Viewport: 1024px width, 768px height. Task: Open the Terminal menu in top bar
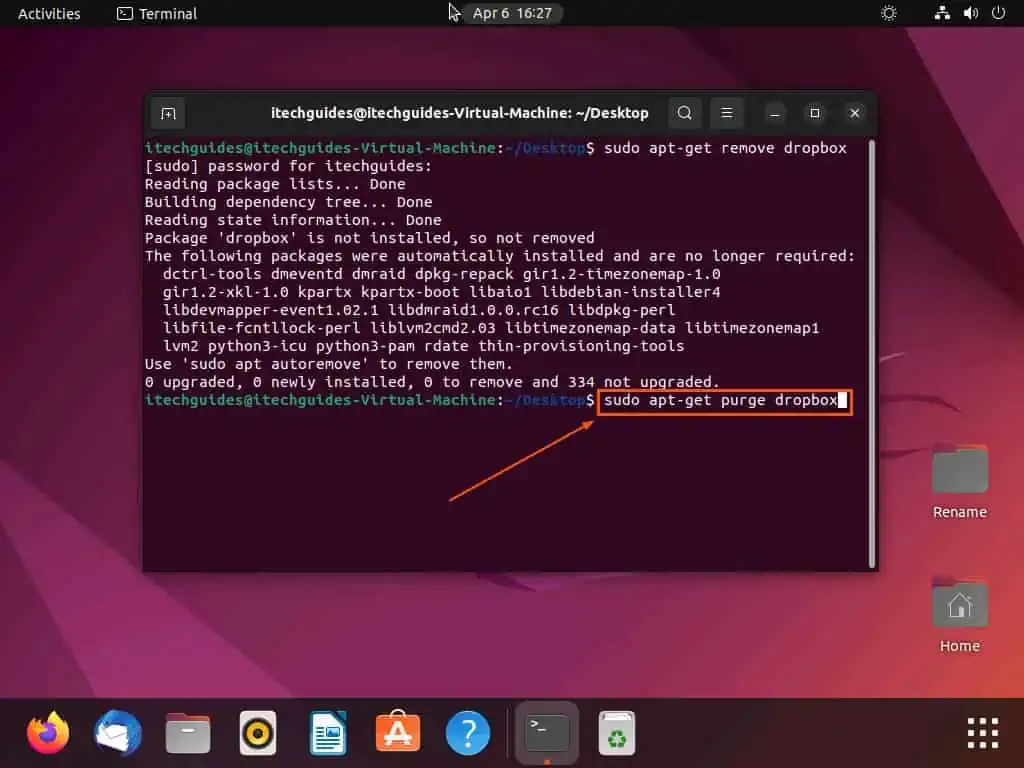point(156,13)
